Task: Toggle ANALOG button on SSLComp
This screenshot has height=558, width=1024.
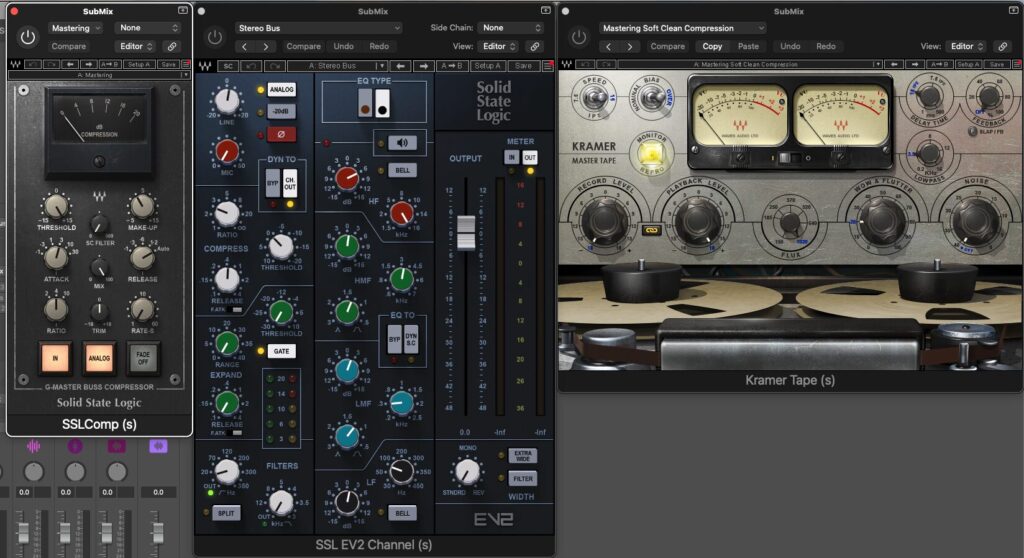Action: tap(99, 358)
